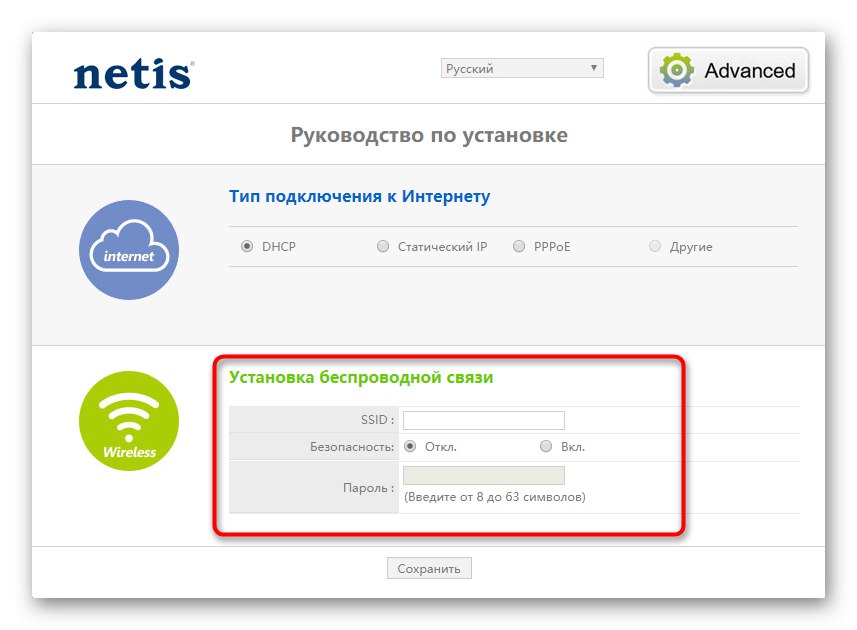Click the heading Руководство по установке
This screenshot has width=857, height=630.
tap(428, 134)
